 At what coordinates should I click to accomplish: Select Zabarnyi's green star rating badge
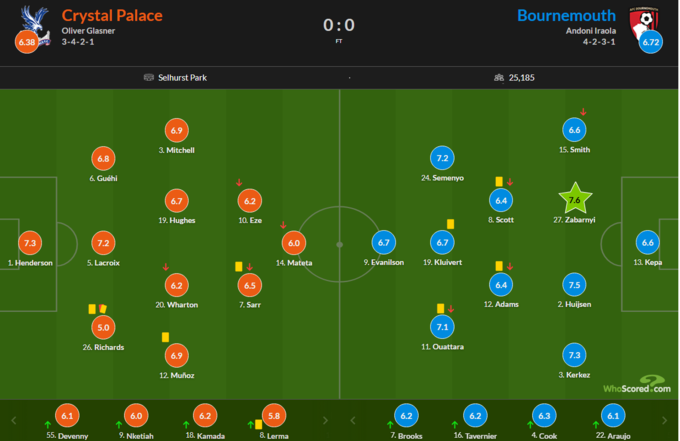(x=574, y=198)
